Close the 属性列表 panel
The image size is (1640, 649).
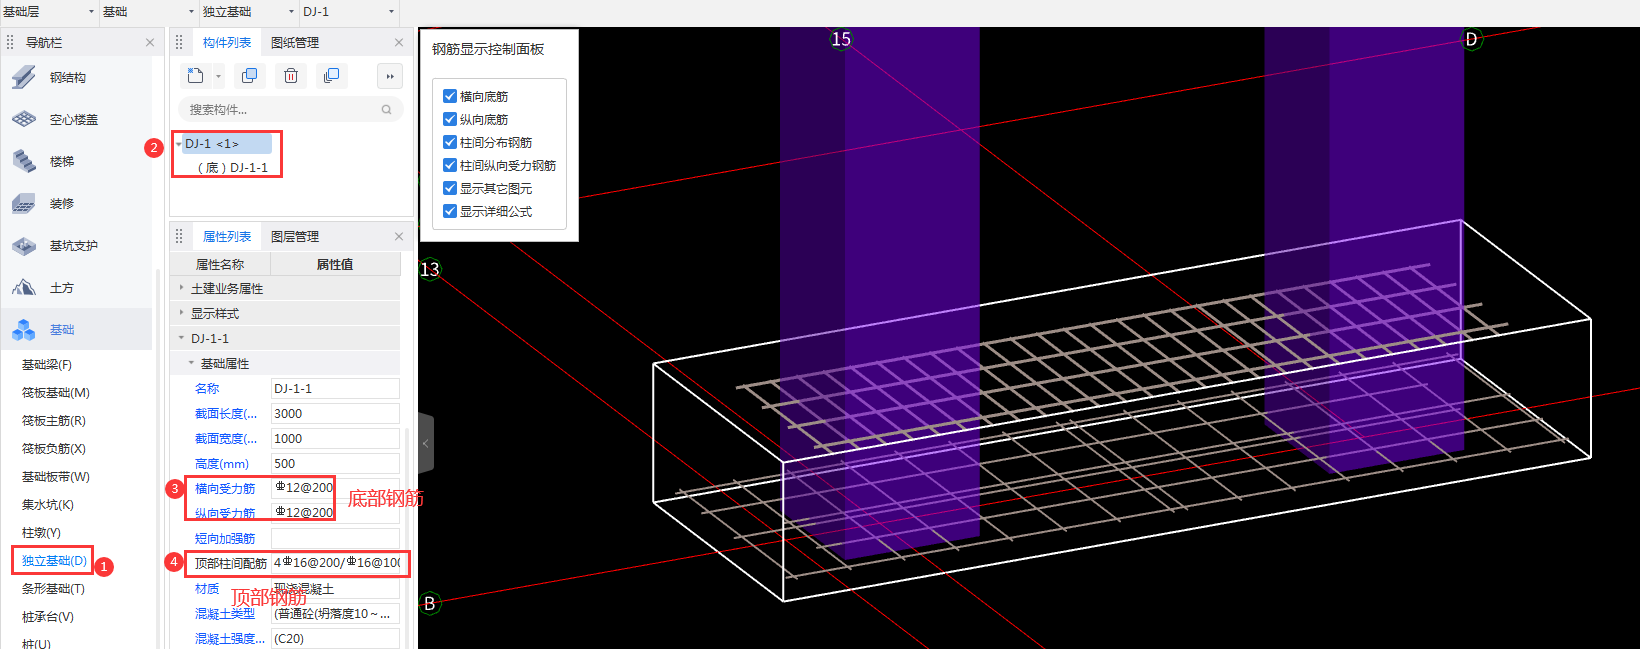pos(399,236)
